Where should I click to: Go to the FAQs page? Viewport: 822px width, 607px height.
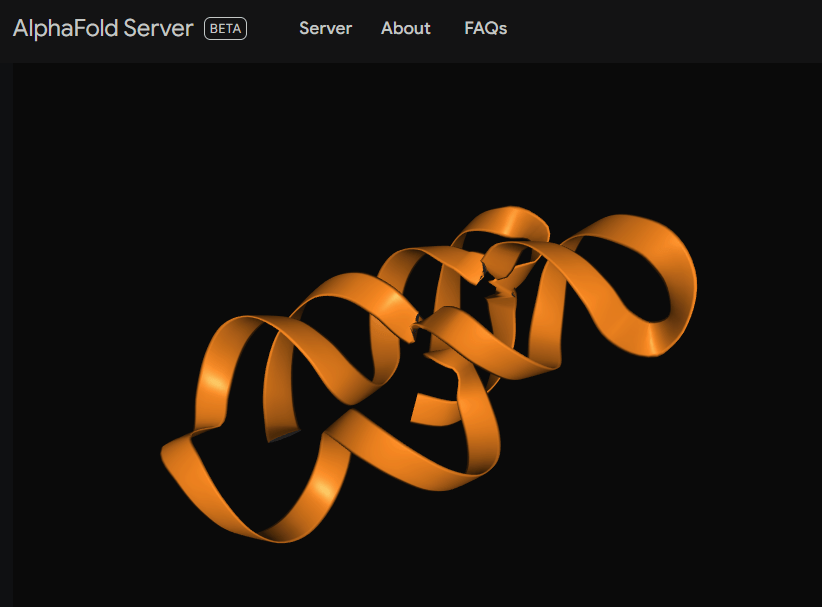(485, 28)
